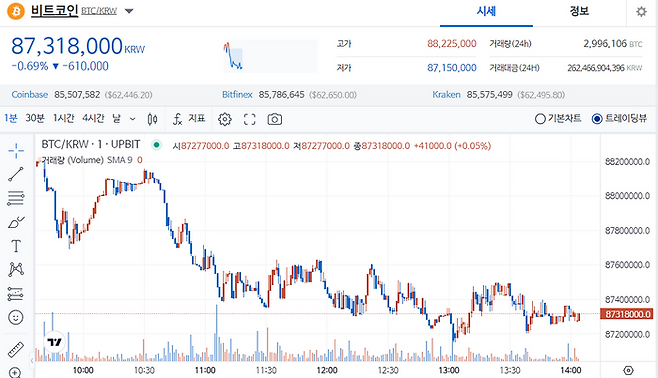Click the mini price sparkline thumbnail
658x378 pixels.
[x=270, y=56]
